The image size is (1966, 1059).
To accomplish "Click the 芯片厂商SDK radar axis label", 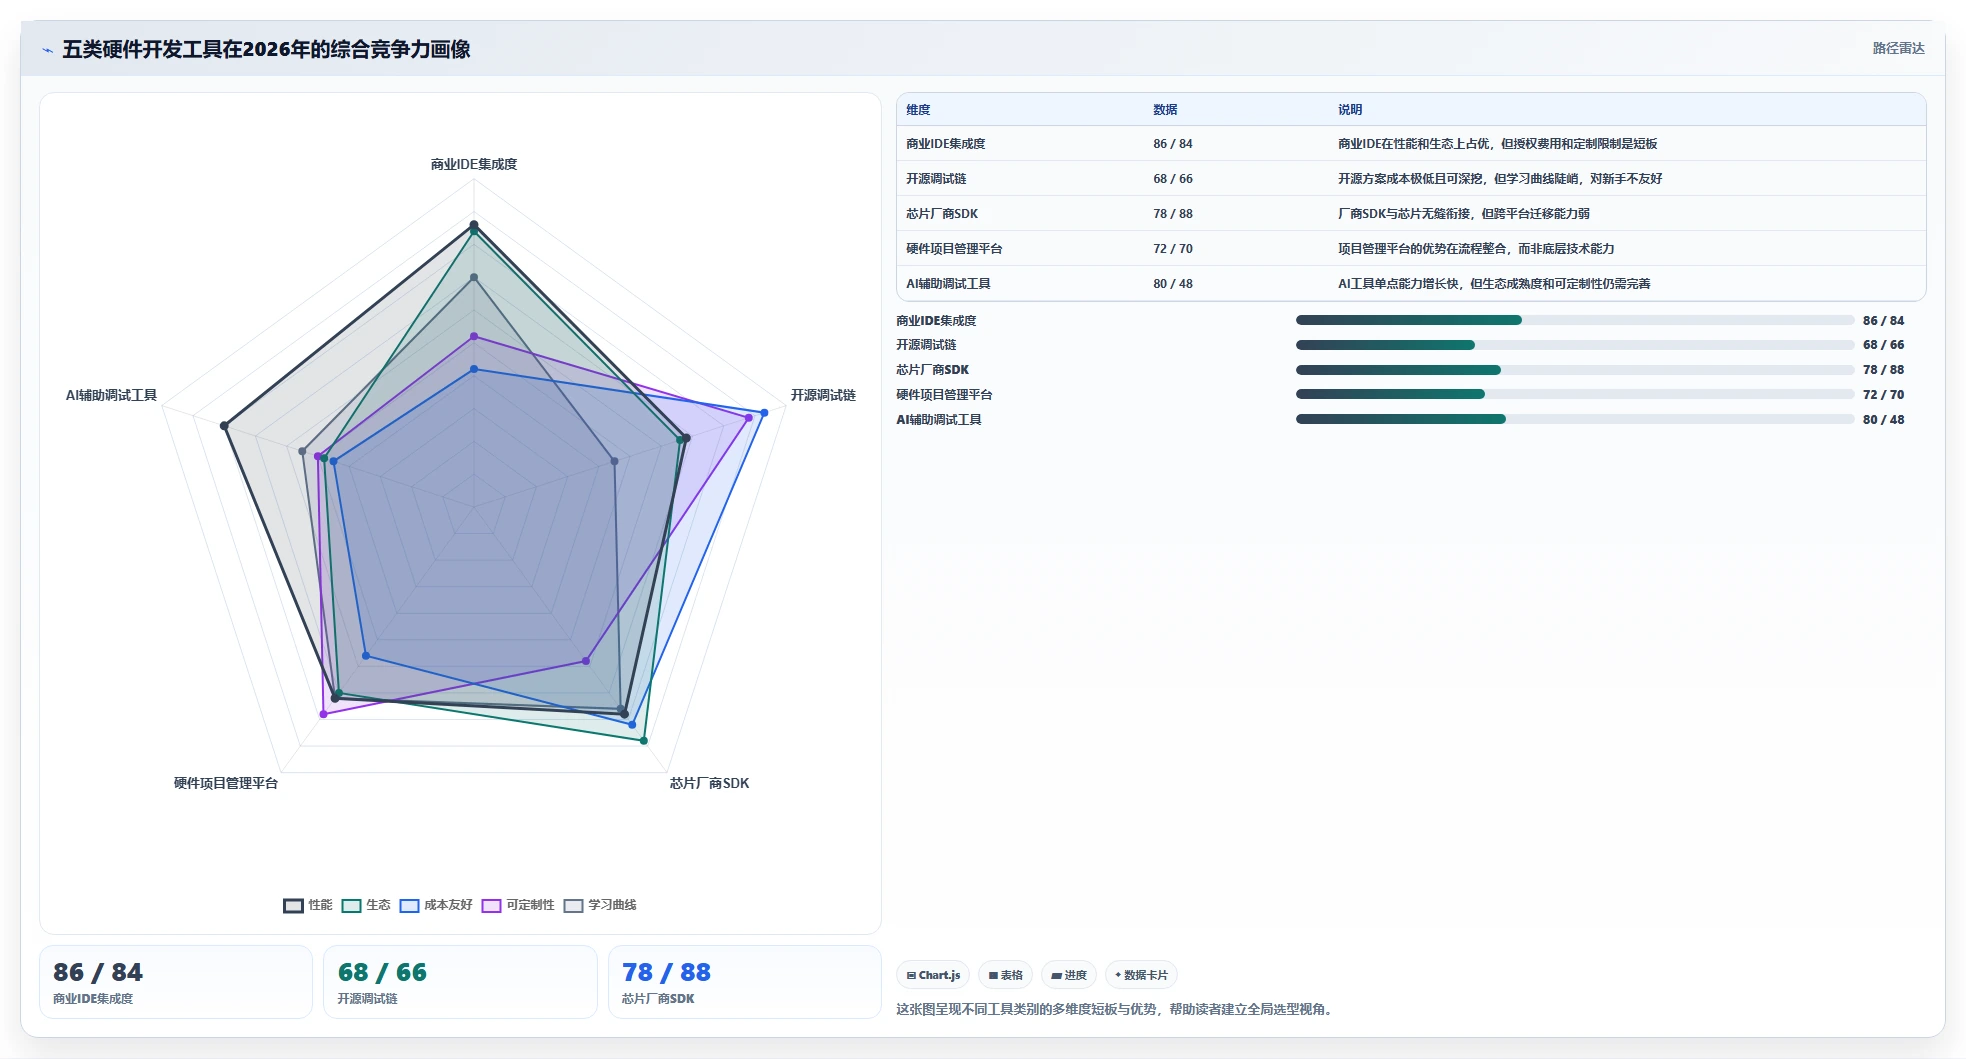I will click(709, 783).
